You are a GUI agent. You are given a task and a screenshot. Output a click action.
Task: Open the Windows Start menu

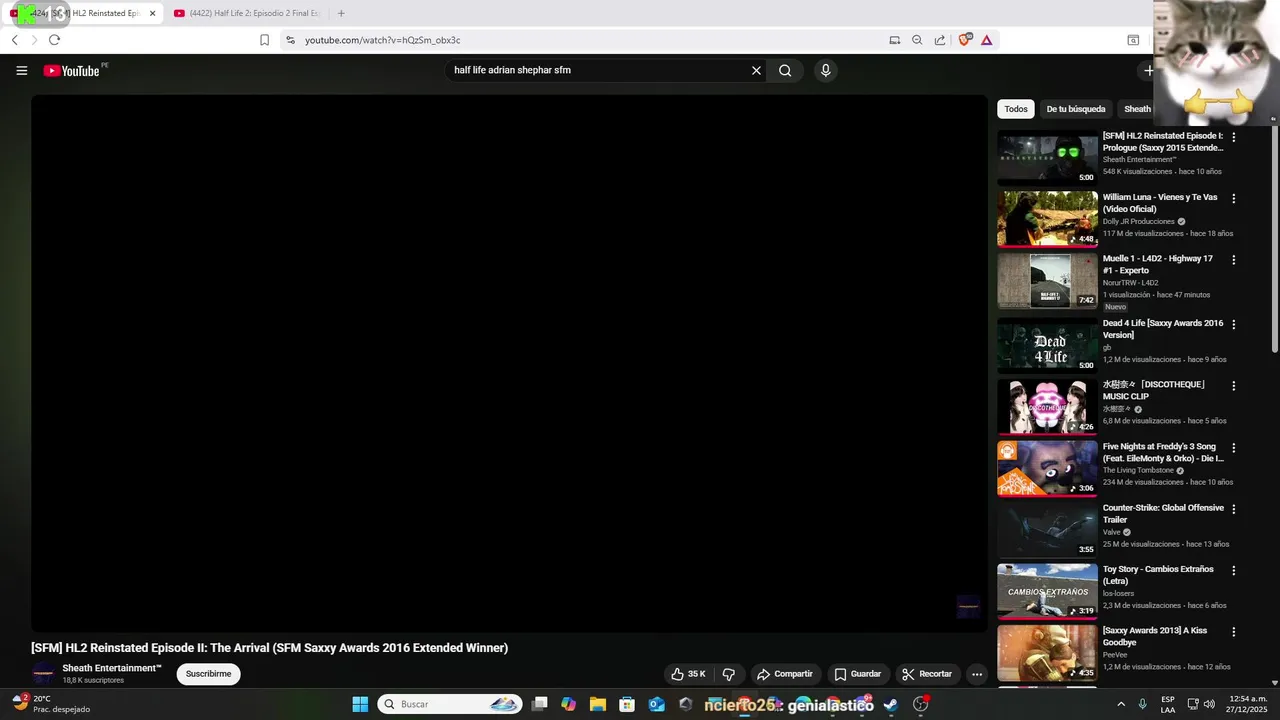[x=360, y=704]
